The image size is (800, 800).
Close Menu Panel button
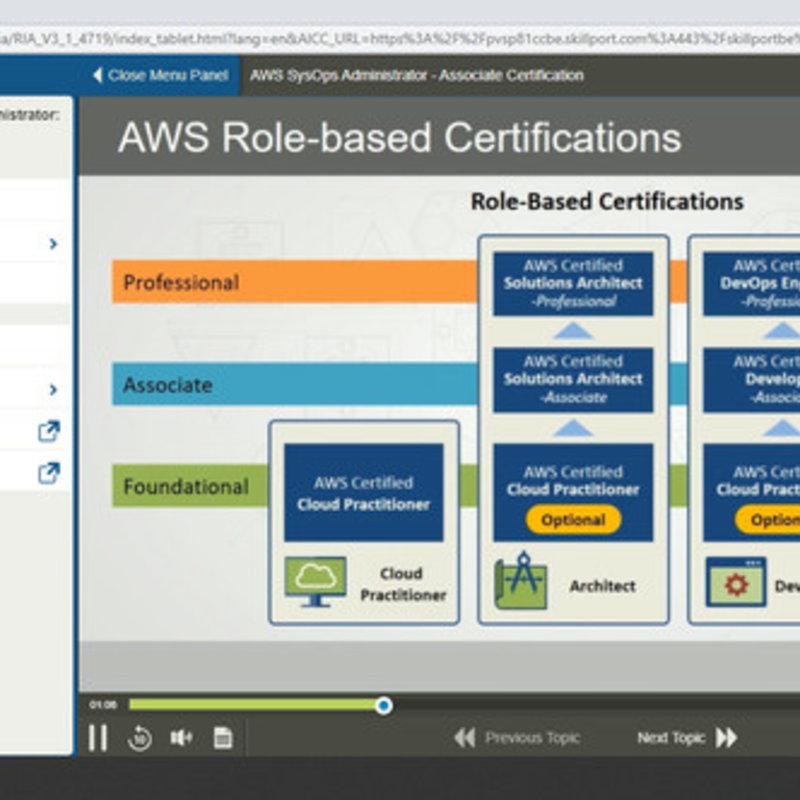[160, 76]
